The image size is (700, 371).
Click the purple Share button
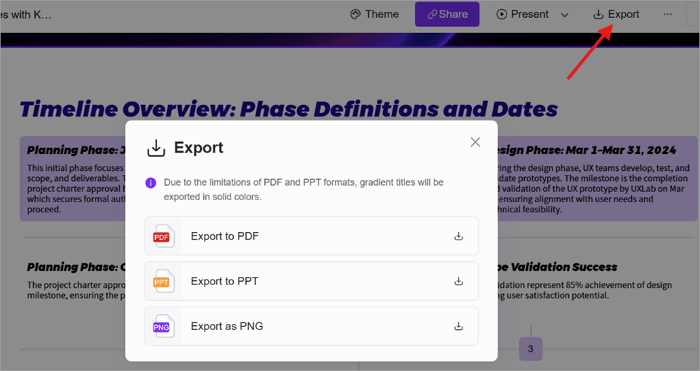(447, 14)
